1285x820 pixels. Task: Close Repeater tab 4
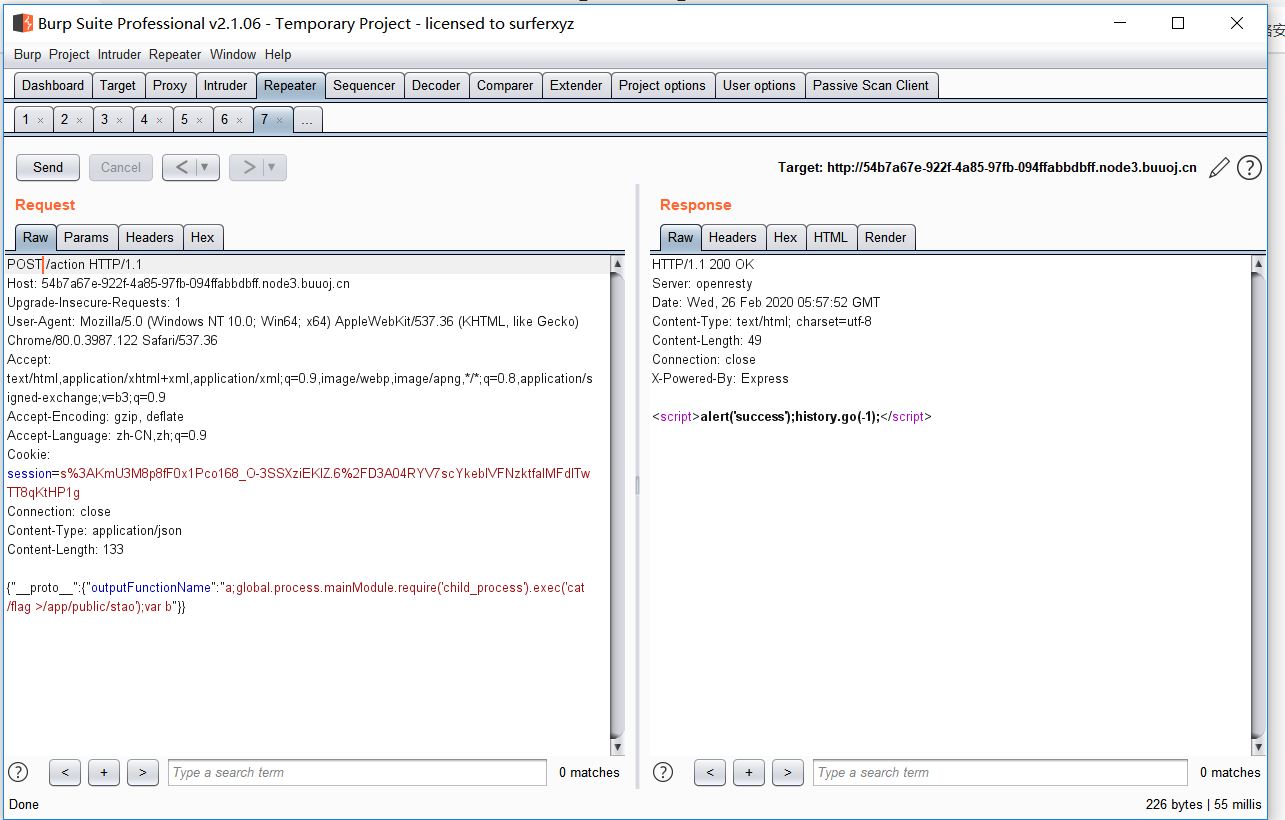(159, 120)
